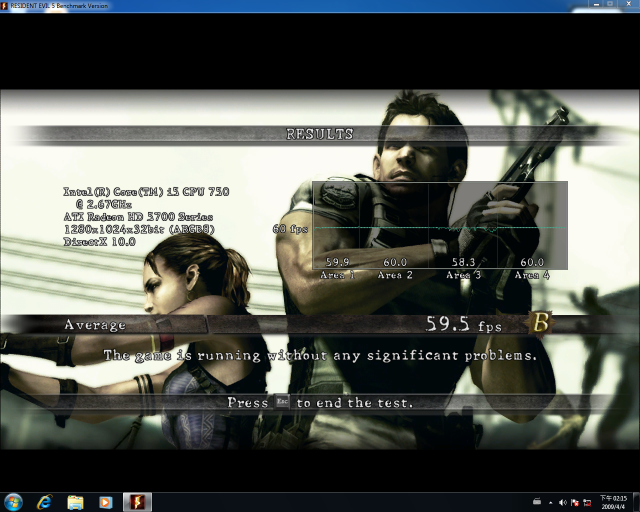Click the 1280x1024x32bit resolution text
The height and width of the screenshot is (512, 640).
(139, 229)
